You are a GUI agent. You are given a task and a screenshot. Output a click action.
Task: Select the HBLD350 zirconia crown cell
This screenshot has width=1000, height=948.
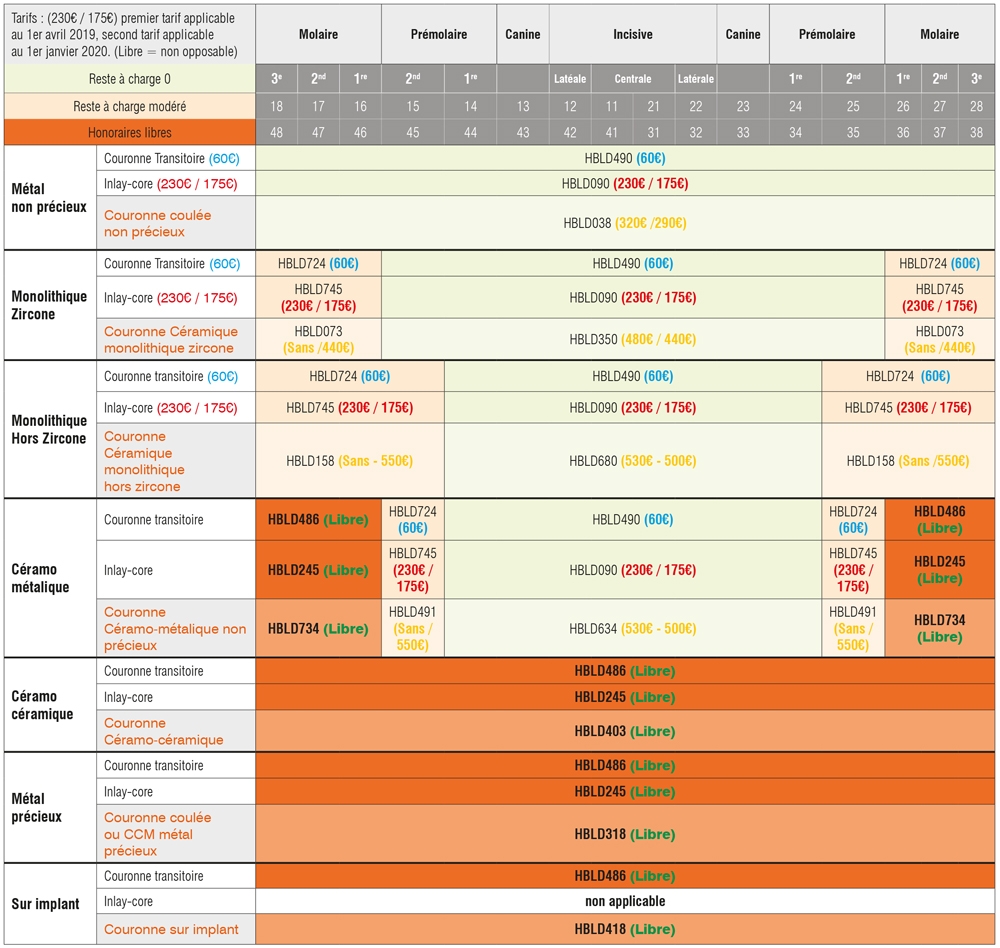click(632, 339)
